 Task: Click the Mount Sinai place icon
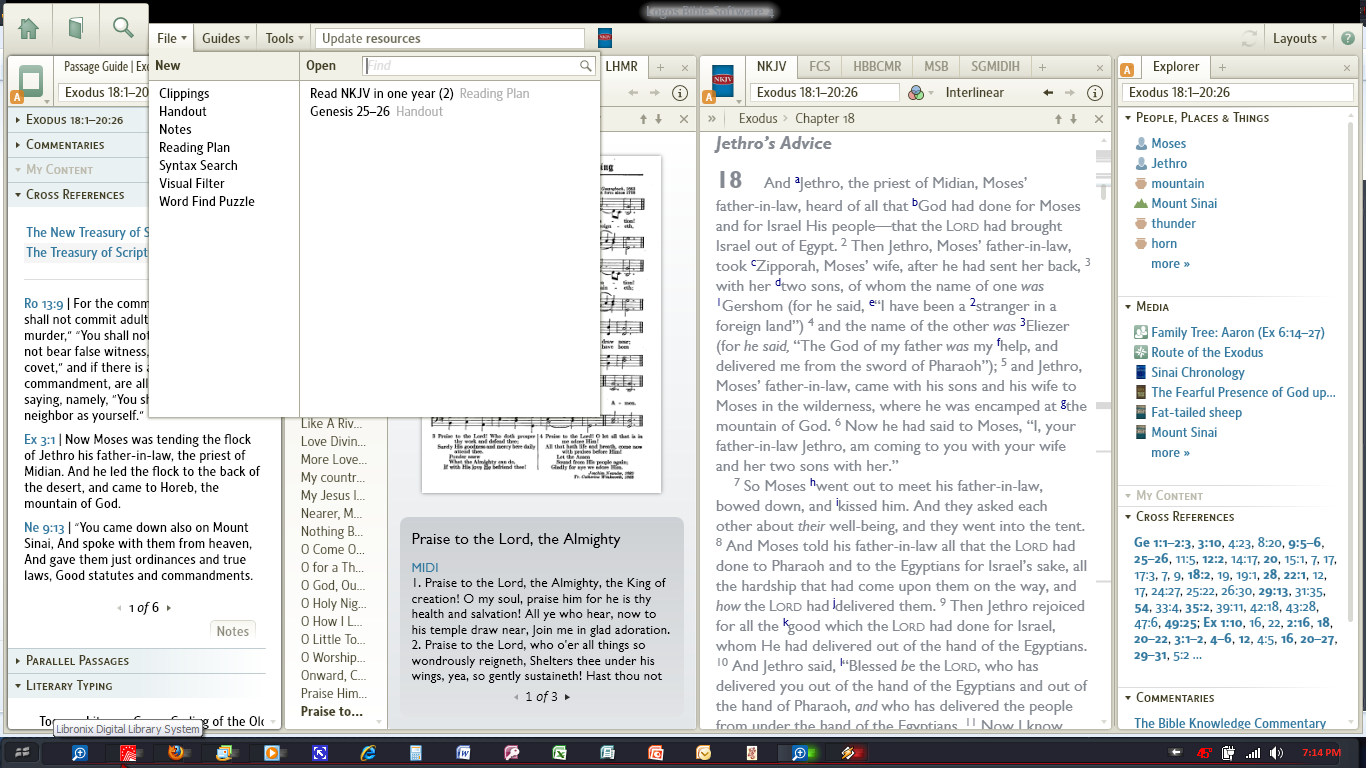pyautogui.click(x=1142, y=203)
